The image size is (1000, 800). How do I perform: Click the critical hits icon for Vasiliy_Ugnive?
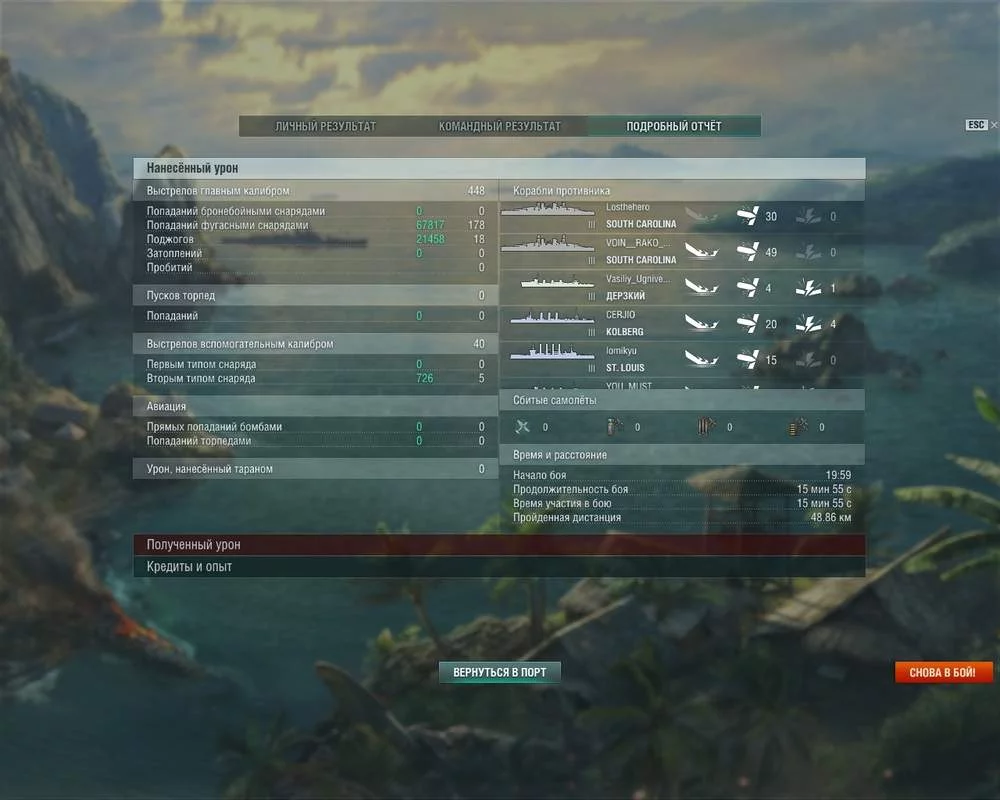[x=809, y=288]
